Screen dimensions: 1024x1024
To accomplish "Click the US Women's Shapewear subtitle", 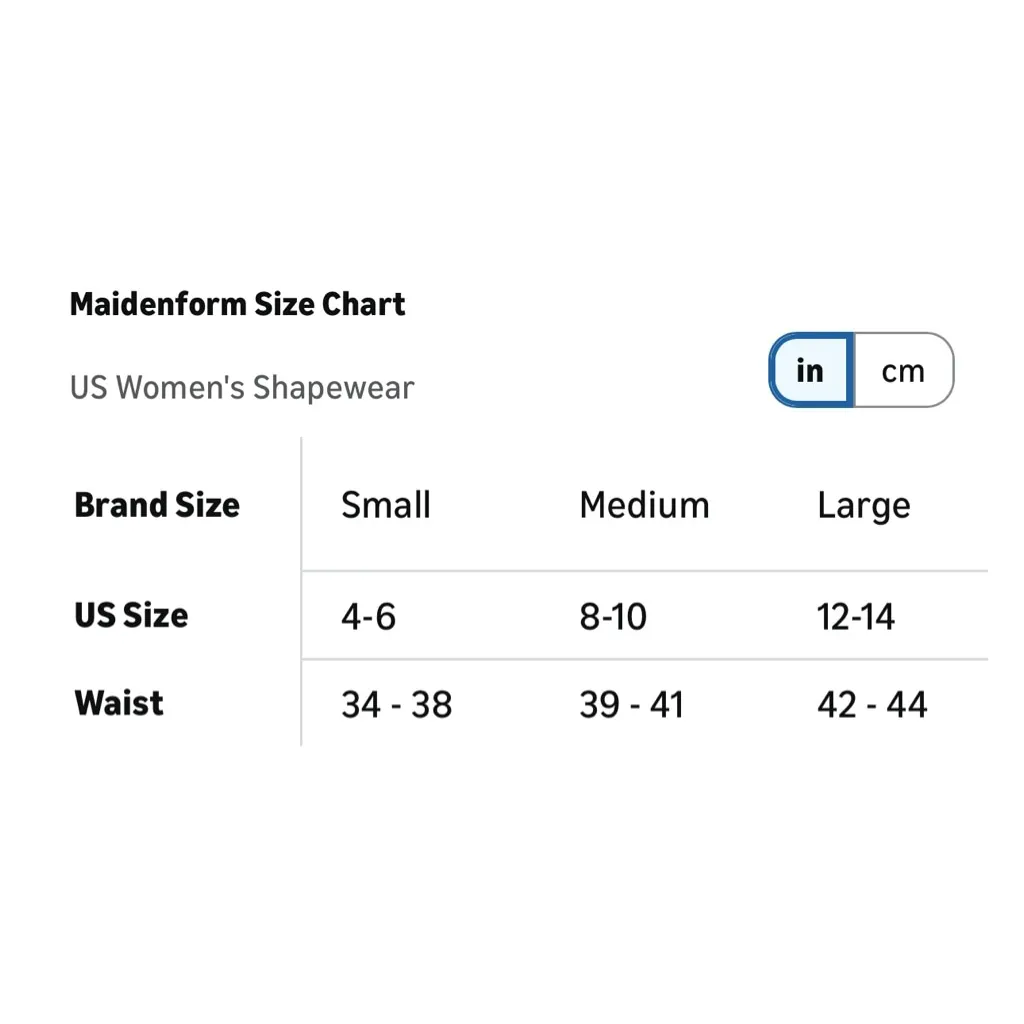I will click(242, 387).
